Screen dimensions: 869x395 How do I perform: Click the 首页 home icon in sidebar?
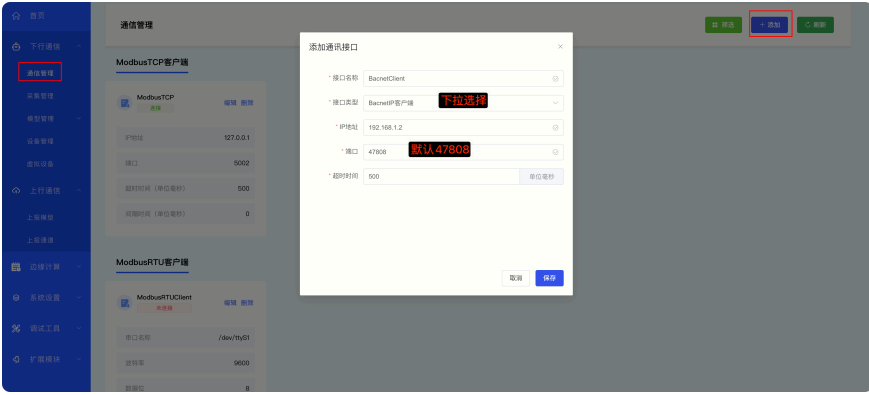click(16, 16)
